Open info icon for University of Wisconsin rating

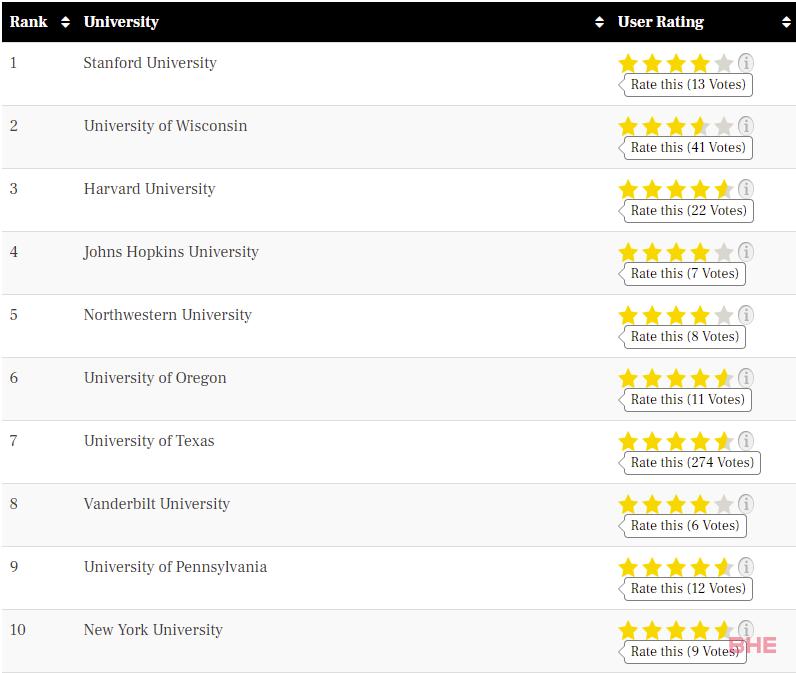click(745, 126)
